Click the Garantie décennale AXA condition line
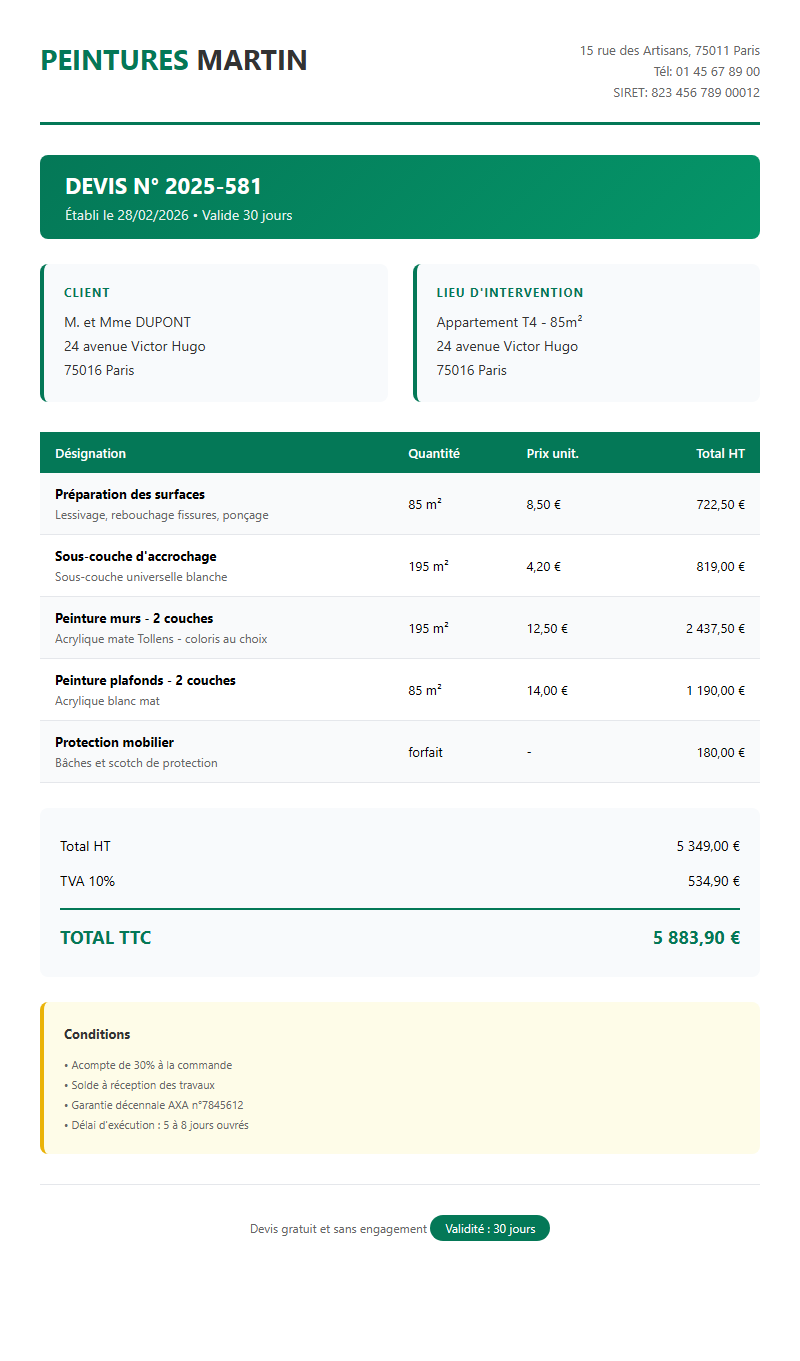This screenshot has height=1361, width=800. coord(157,1105)
